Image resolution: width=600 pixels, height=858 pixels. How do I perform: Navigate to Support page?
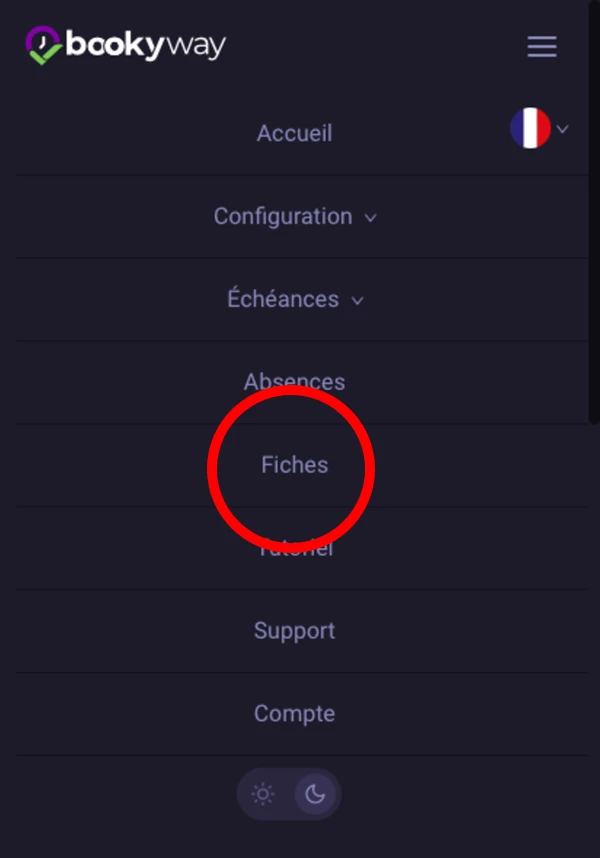(294, 631)
